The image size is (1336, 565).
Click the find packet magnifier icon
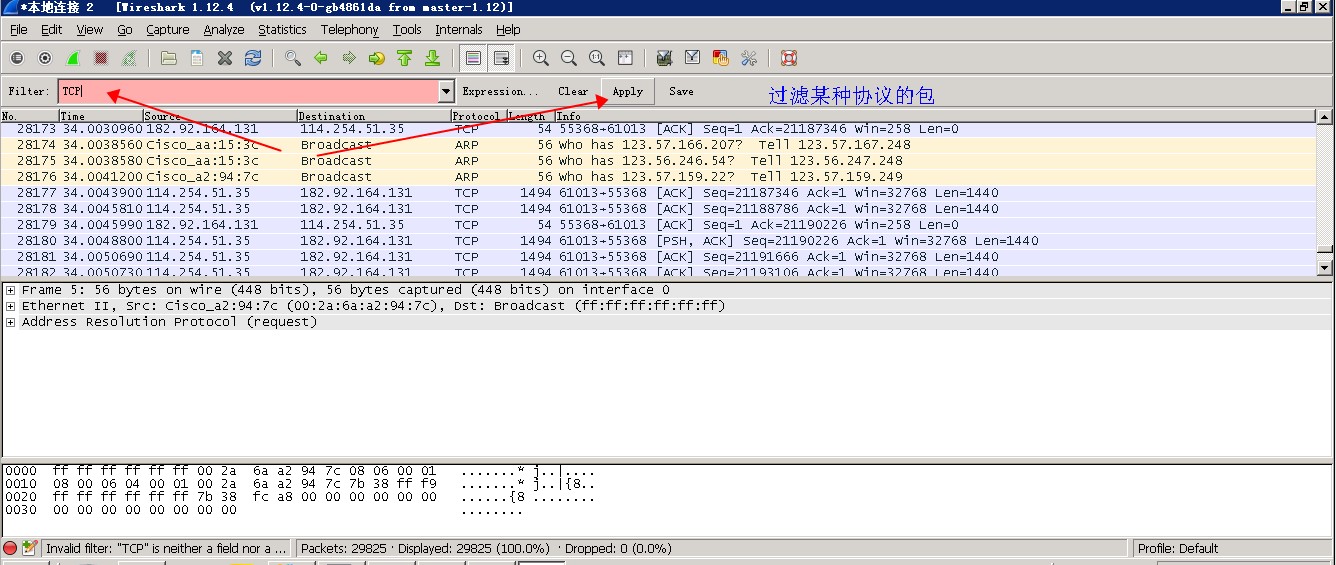[x=293, y=58]
